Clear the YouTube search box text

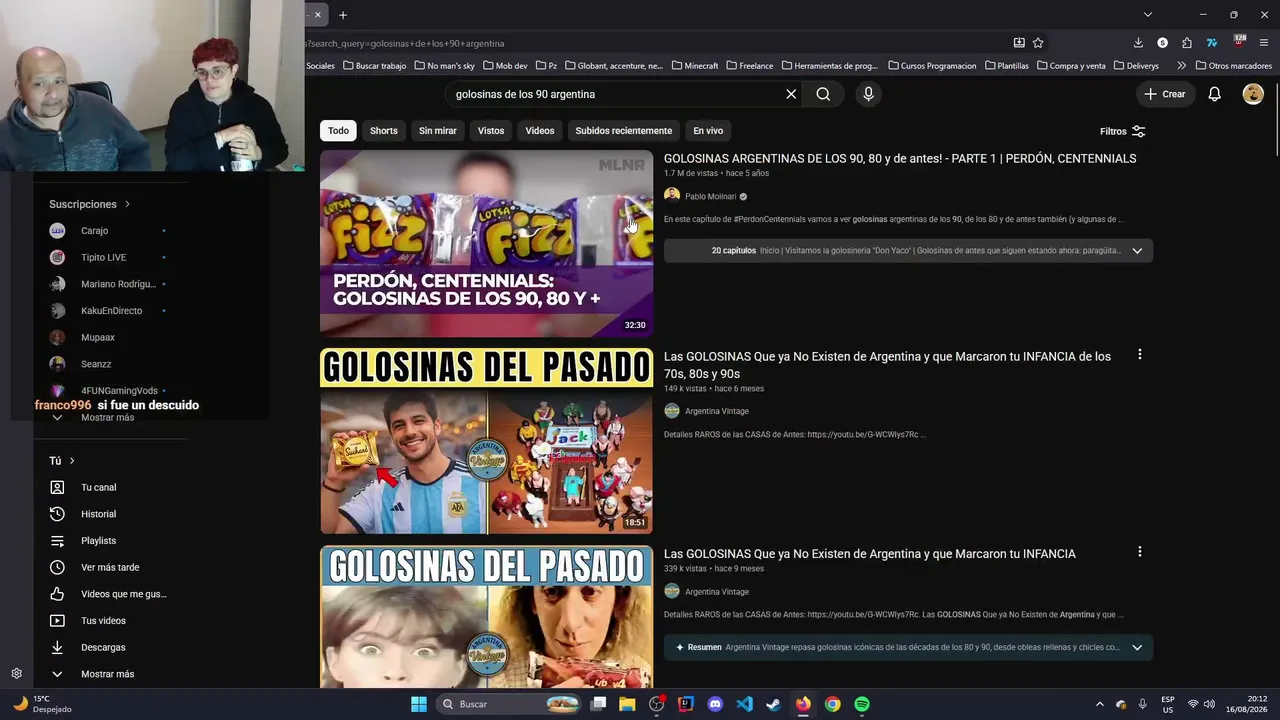coord(791,94)
